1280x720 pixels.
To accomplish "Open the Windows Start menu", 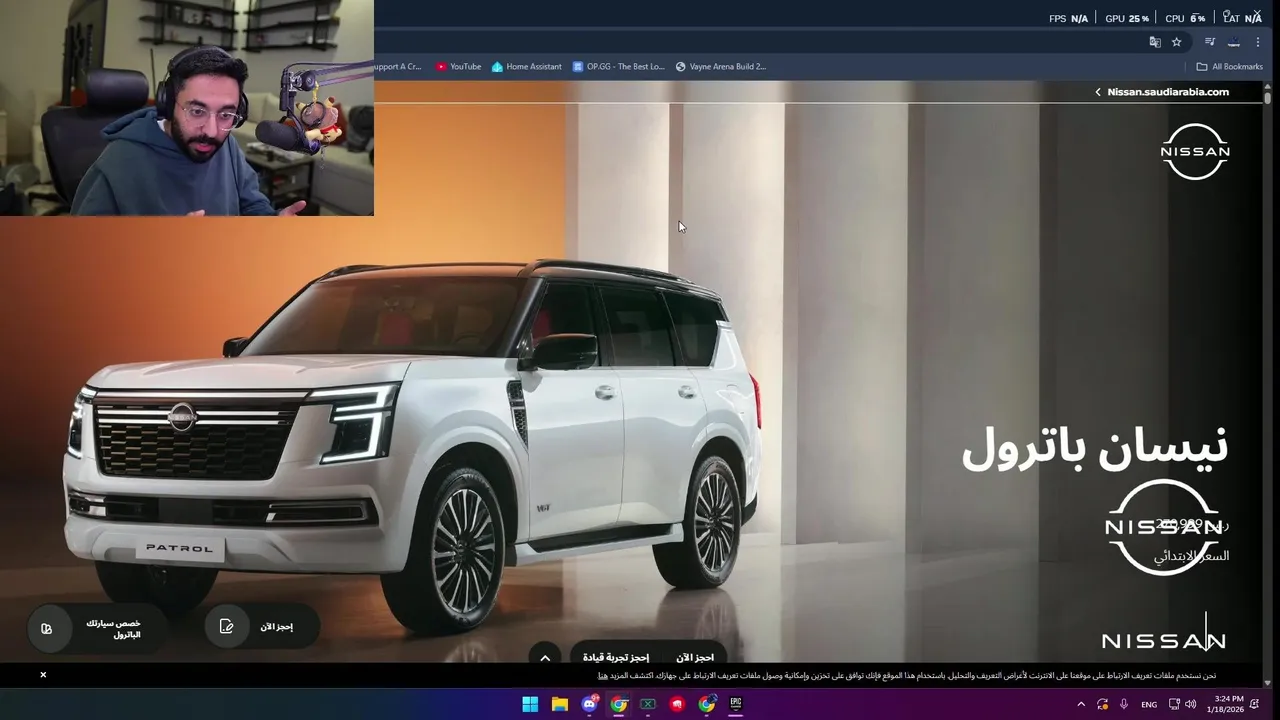I will coord(530,704).
